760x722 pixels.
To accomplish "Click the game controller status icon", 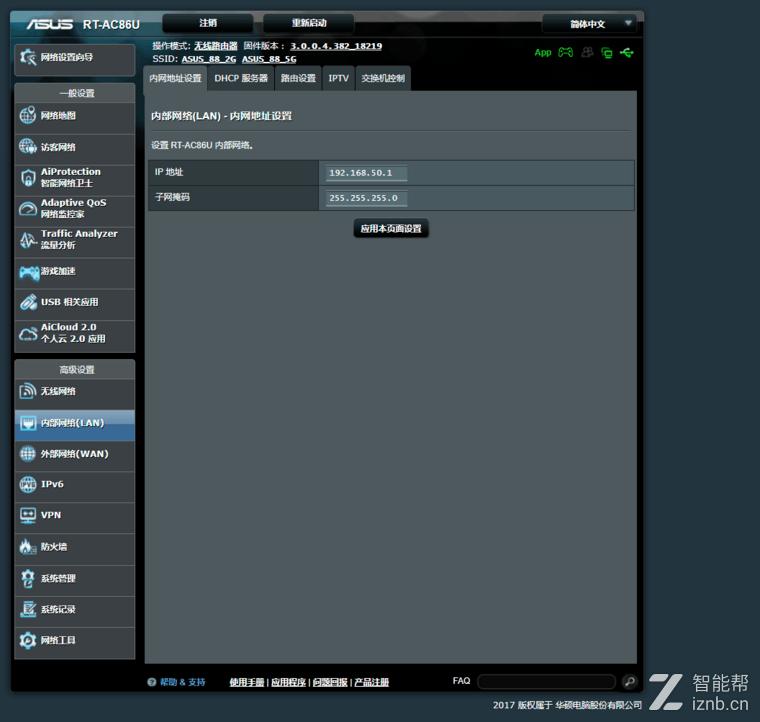I will point(566,52).
